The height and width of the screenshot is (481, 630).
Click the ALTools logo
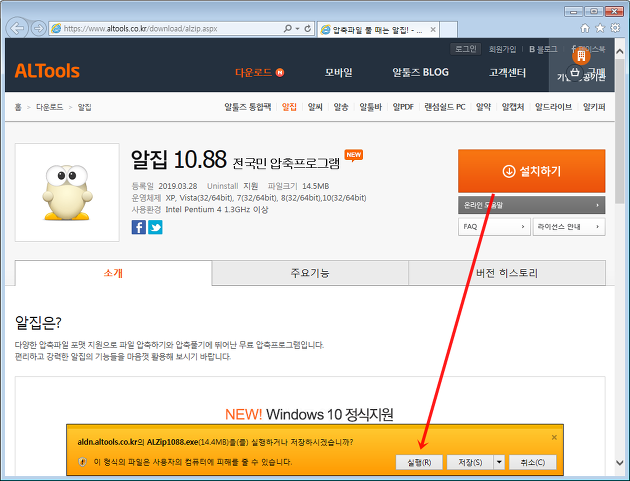tap(47, 71)
